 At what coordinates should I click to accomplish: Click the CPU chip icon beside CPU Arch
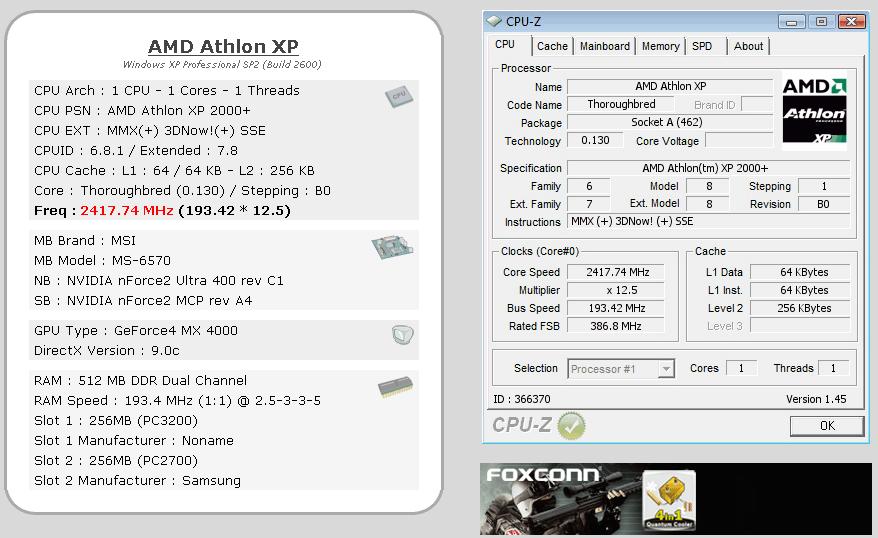point(399,96)
